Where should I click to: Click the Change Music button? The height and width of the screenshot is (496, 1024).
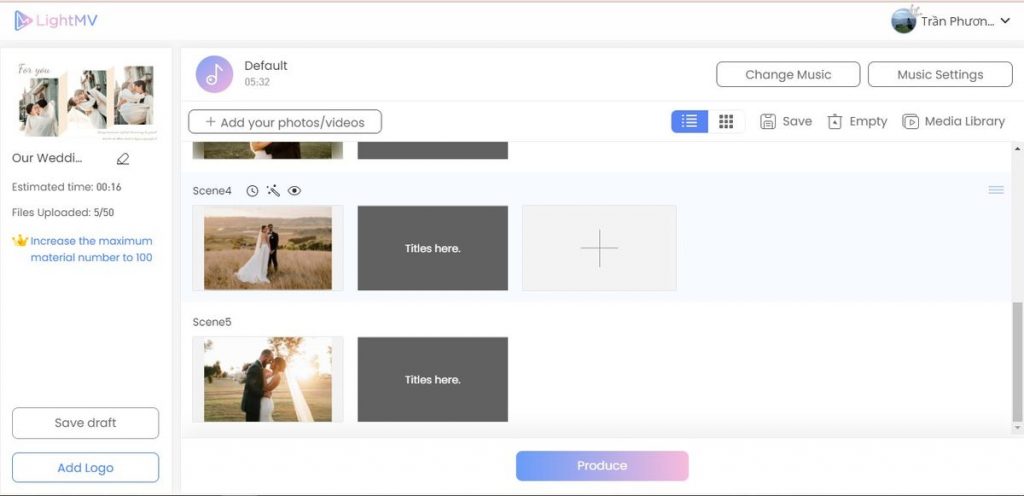(787, 75)
